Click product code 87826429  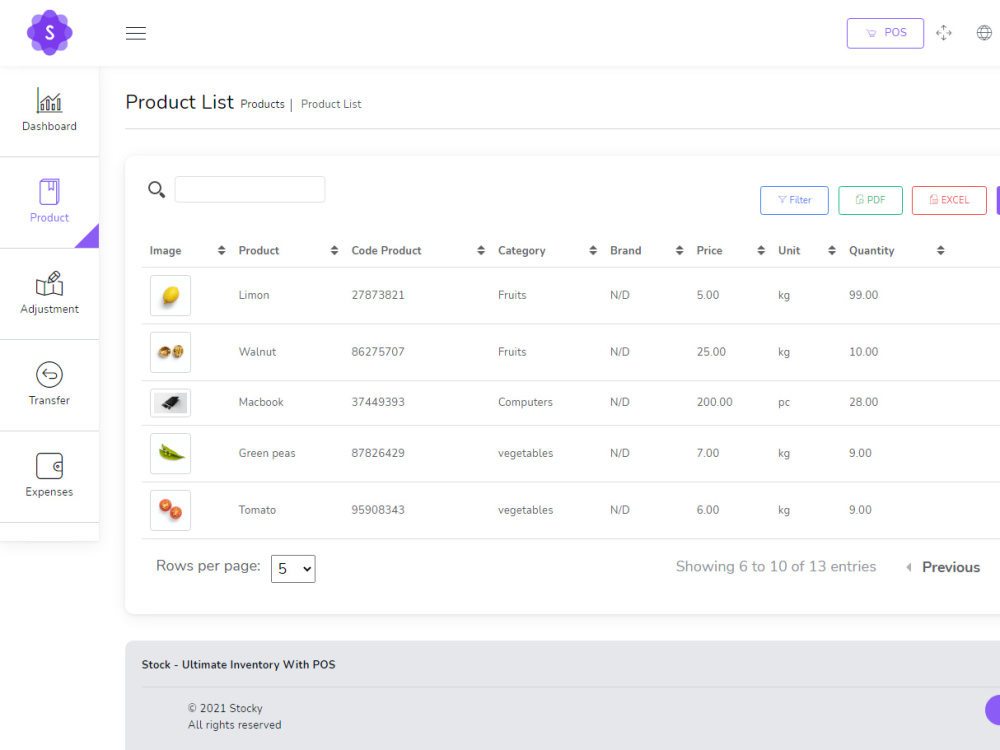[378, 453]
